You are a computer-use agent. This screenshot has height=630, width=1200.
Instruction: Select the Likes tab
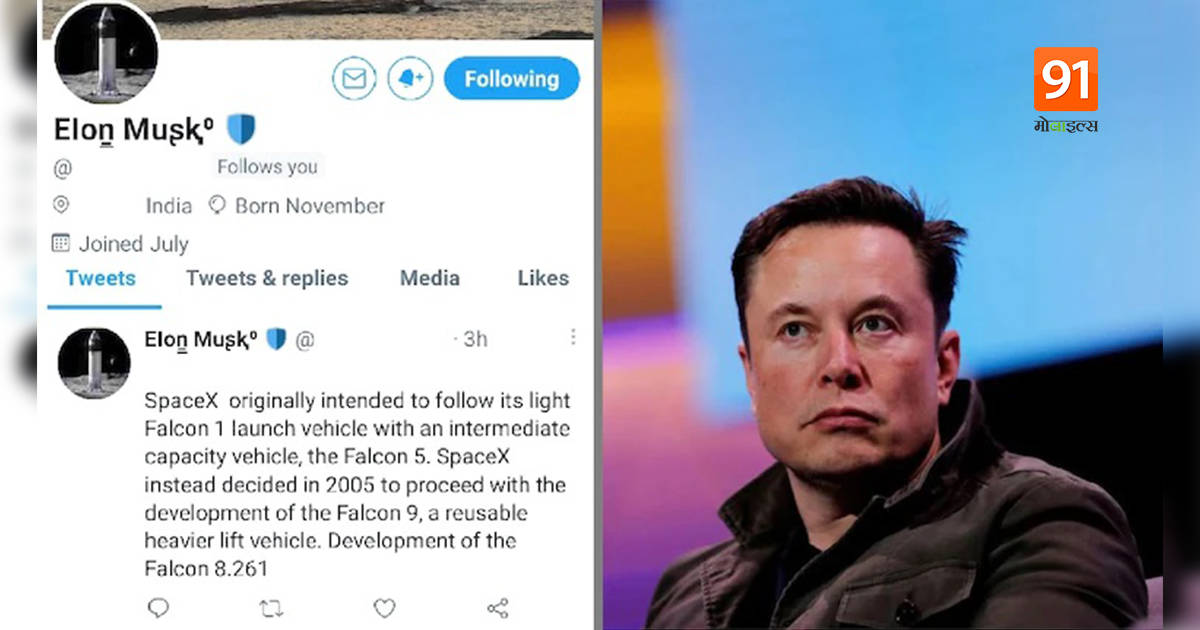coord(541,278)
